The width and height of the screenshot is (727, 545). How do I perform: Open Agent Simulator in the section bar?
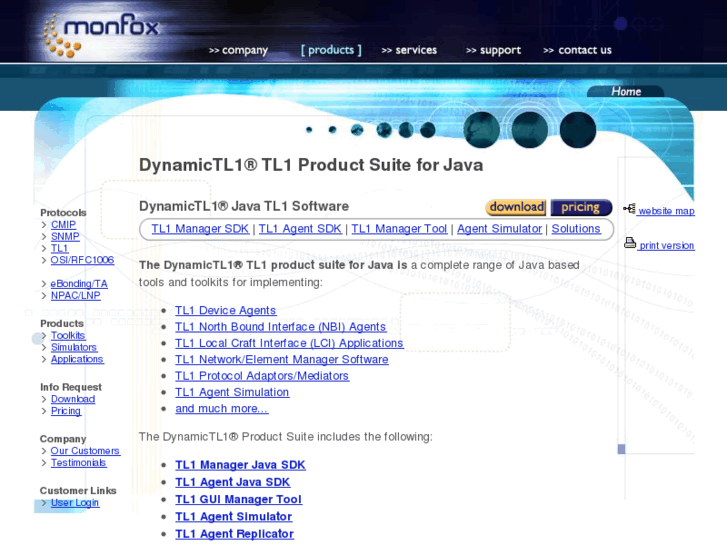(x=499, y=229)
